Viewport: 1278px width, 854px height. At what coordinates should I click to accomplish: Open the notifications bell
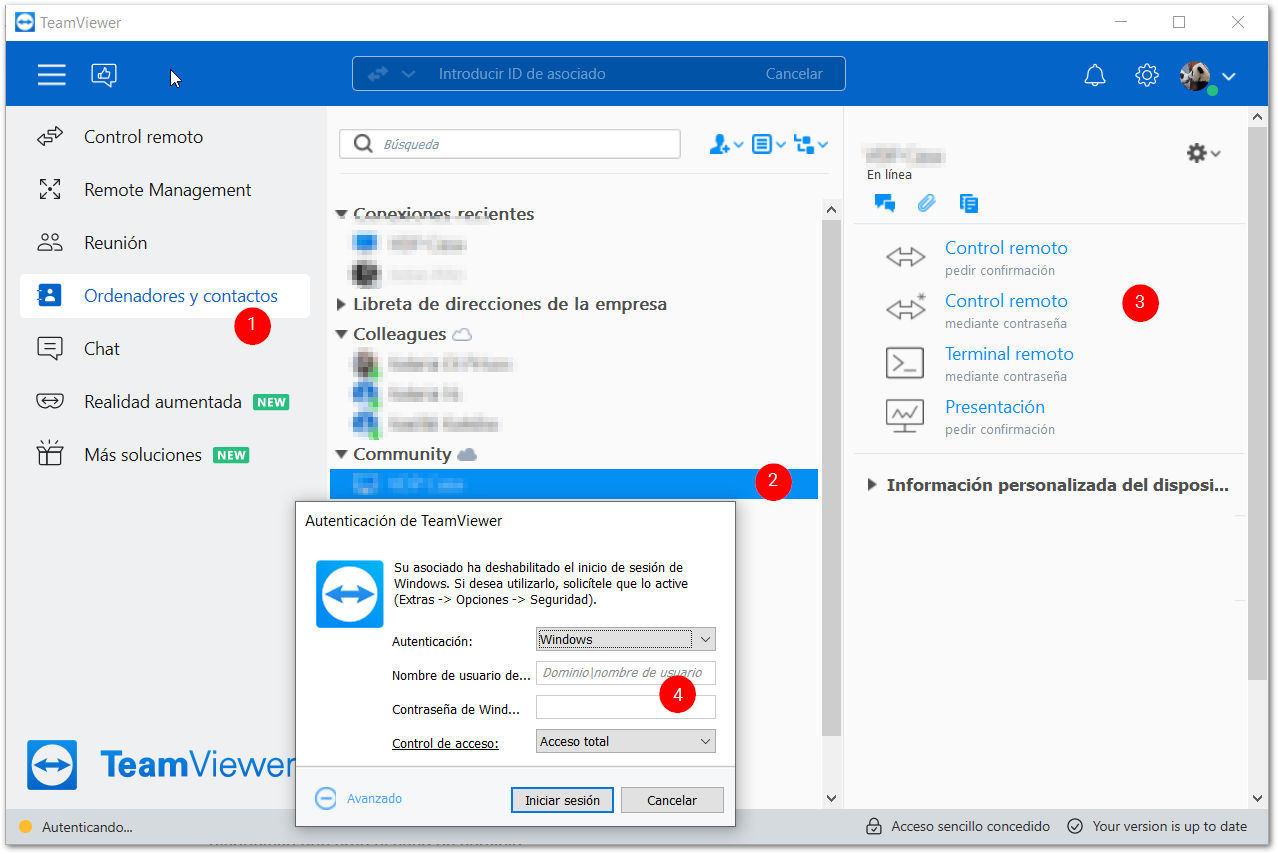coord(1096,75)
